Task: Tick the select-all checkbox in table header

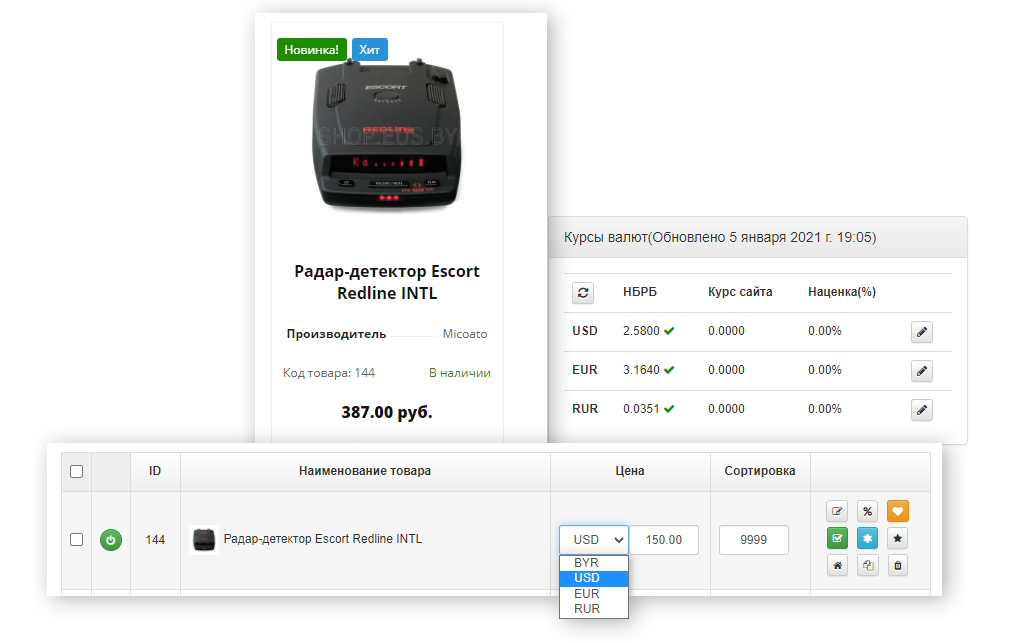Action: [x=76, y=471]
